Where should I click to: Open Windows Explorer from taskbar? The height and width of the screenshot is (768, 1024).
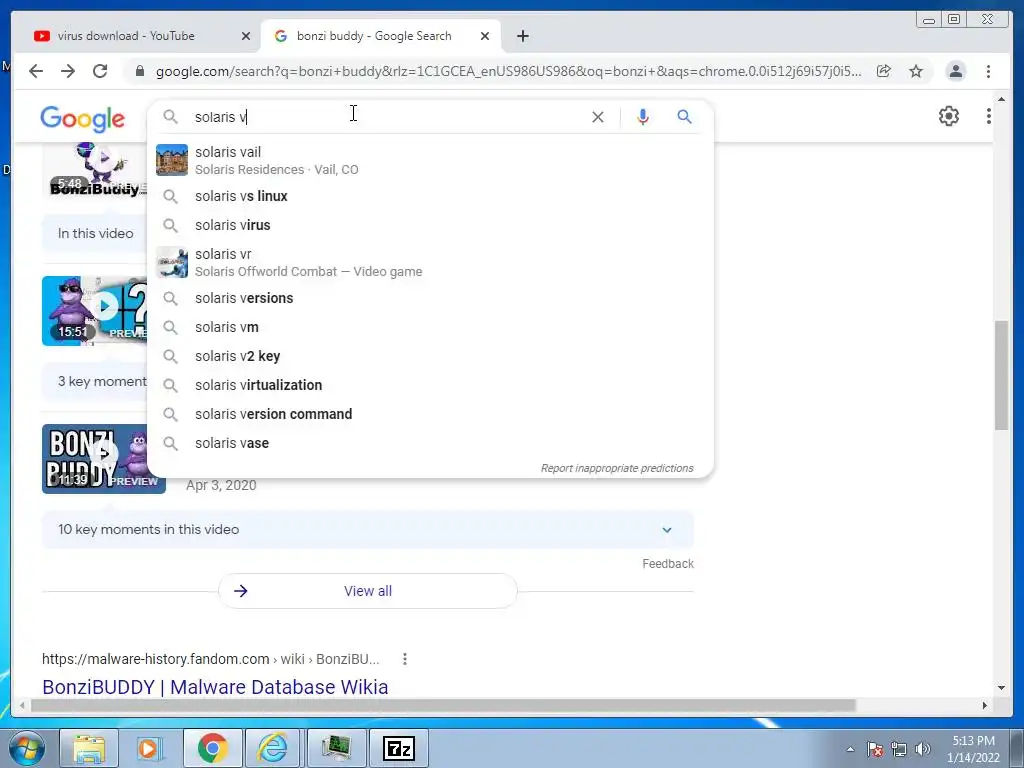(x=89, y=748)
